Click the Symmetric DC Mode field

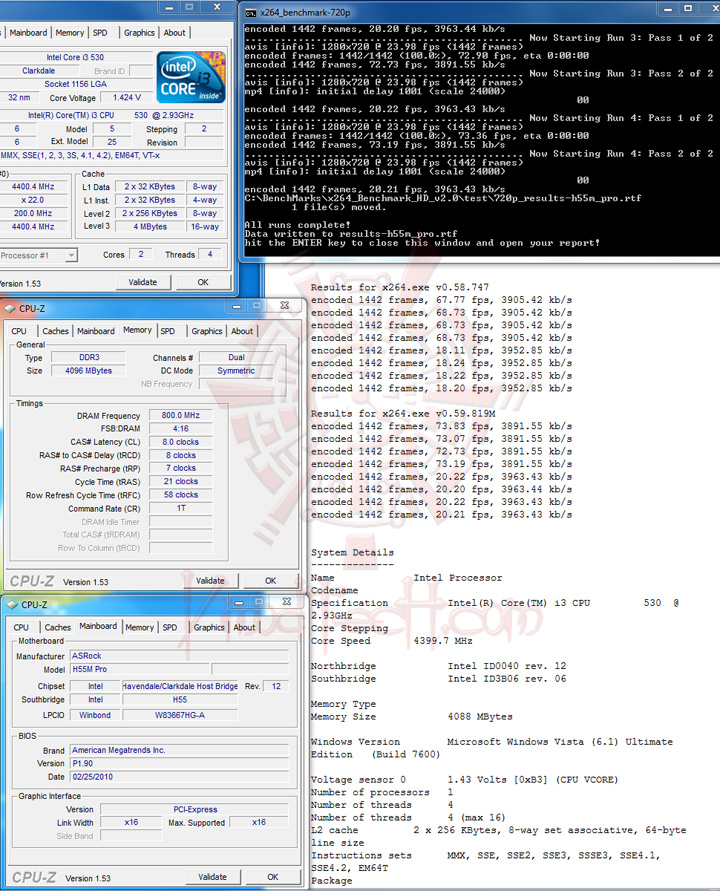[236, 370]
